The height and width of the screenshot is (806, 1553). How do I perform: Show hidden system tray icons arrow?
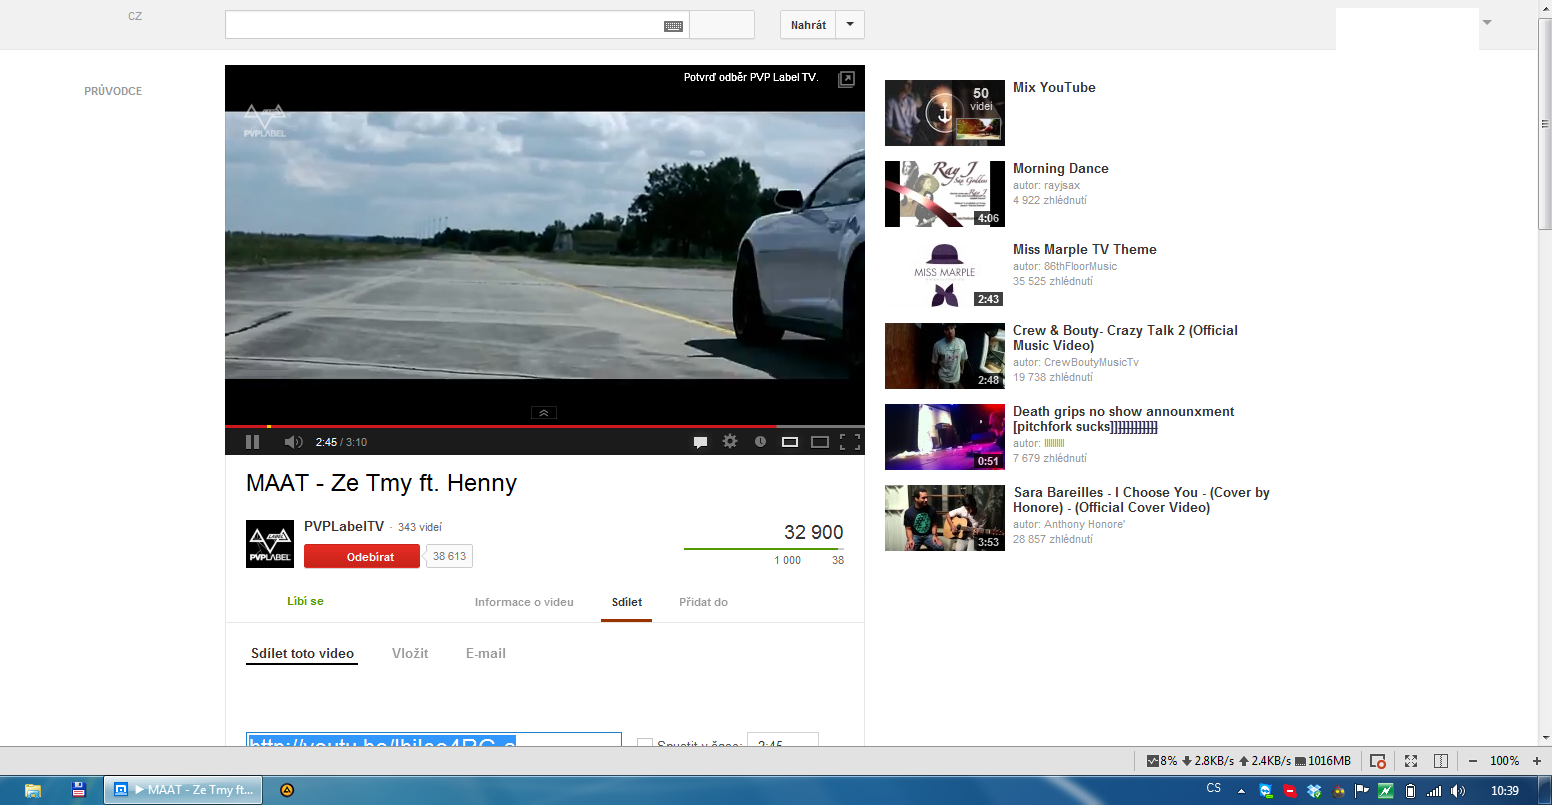pos(1241,790)
